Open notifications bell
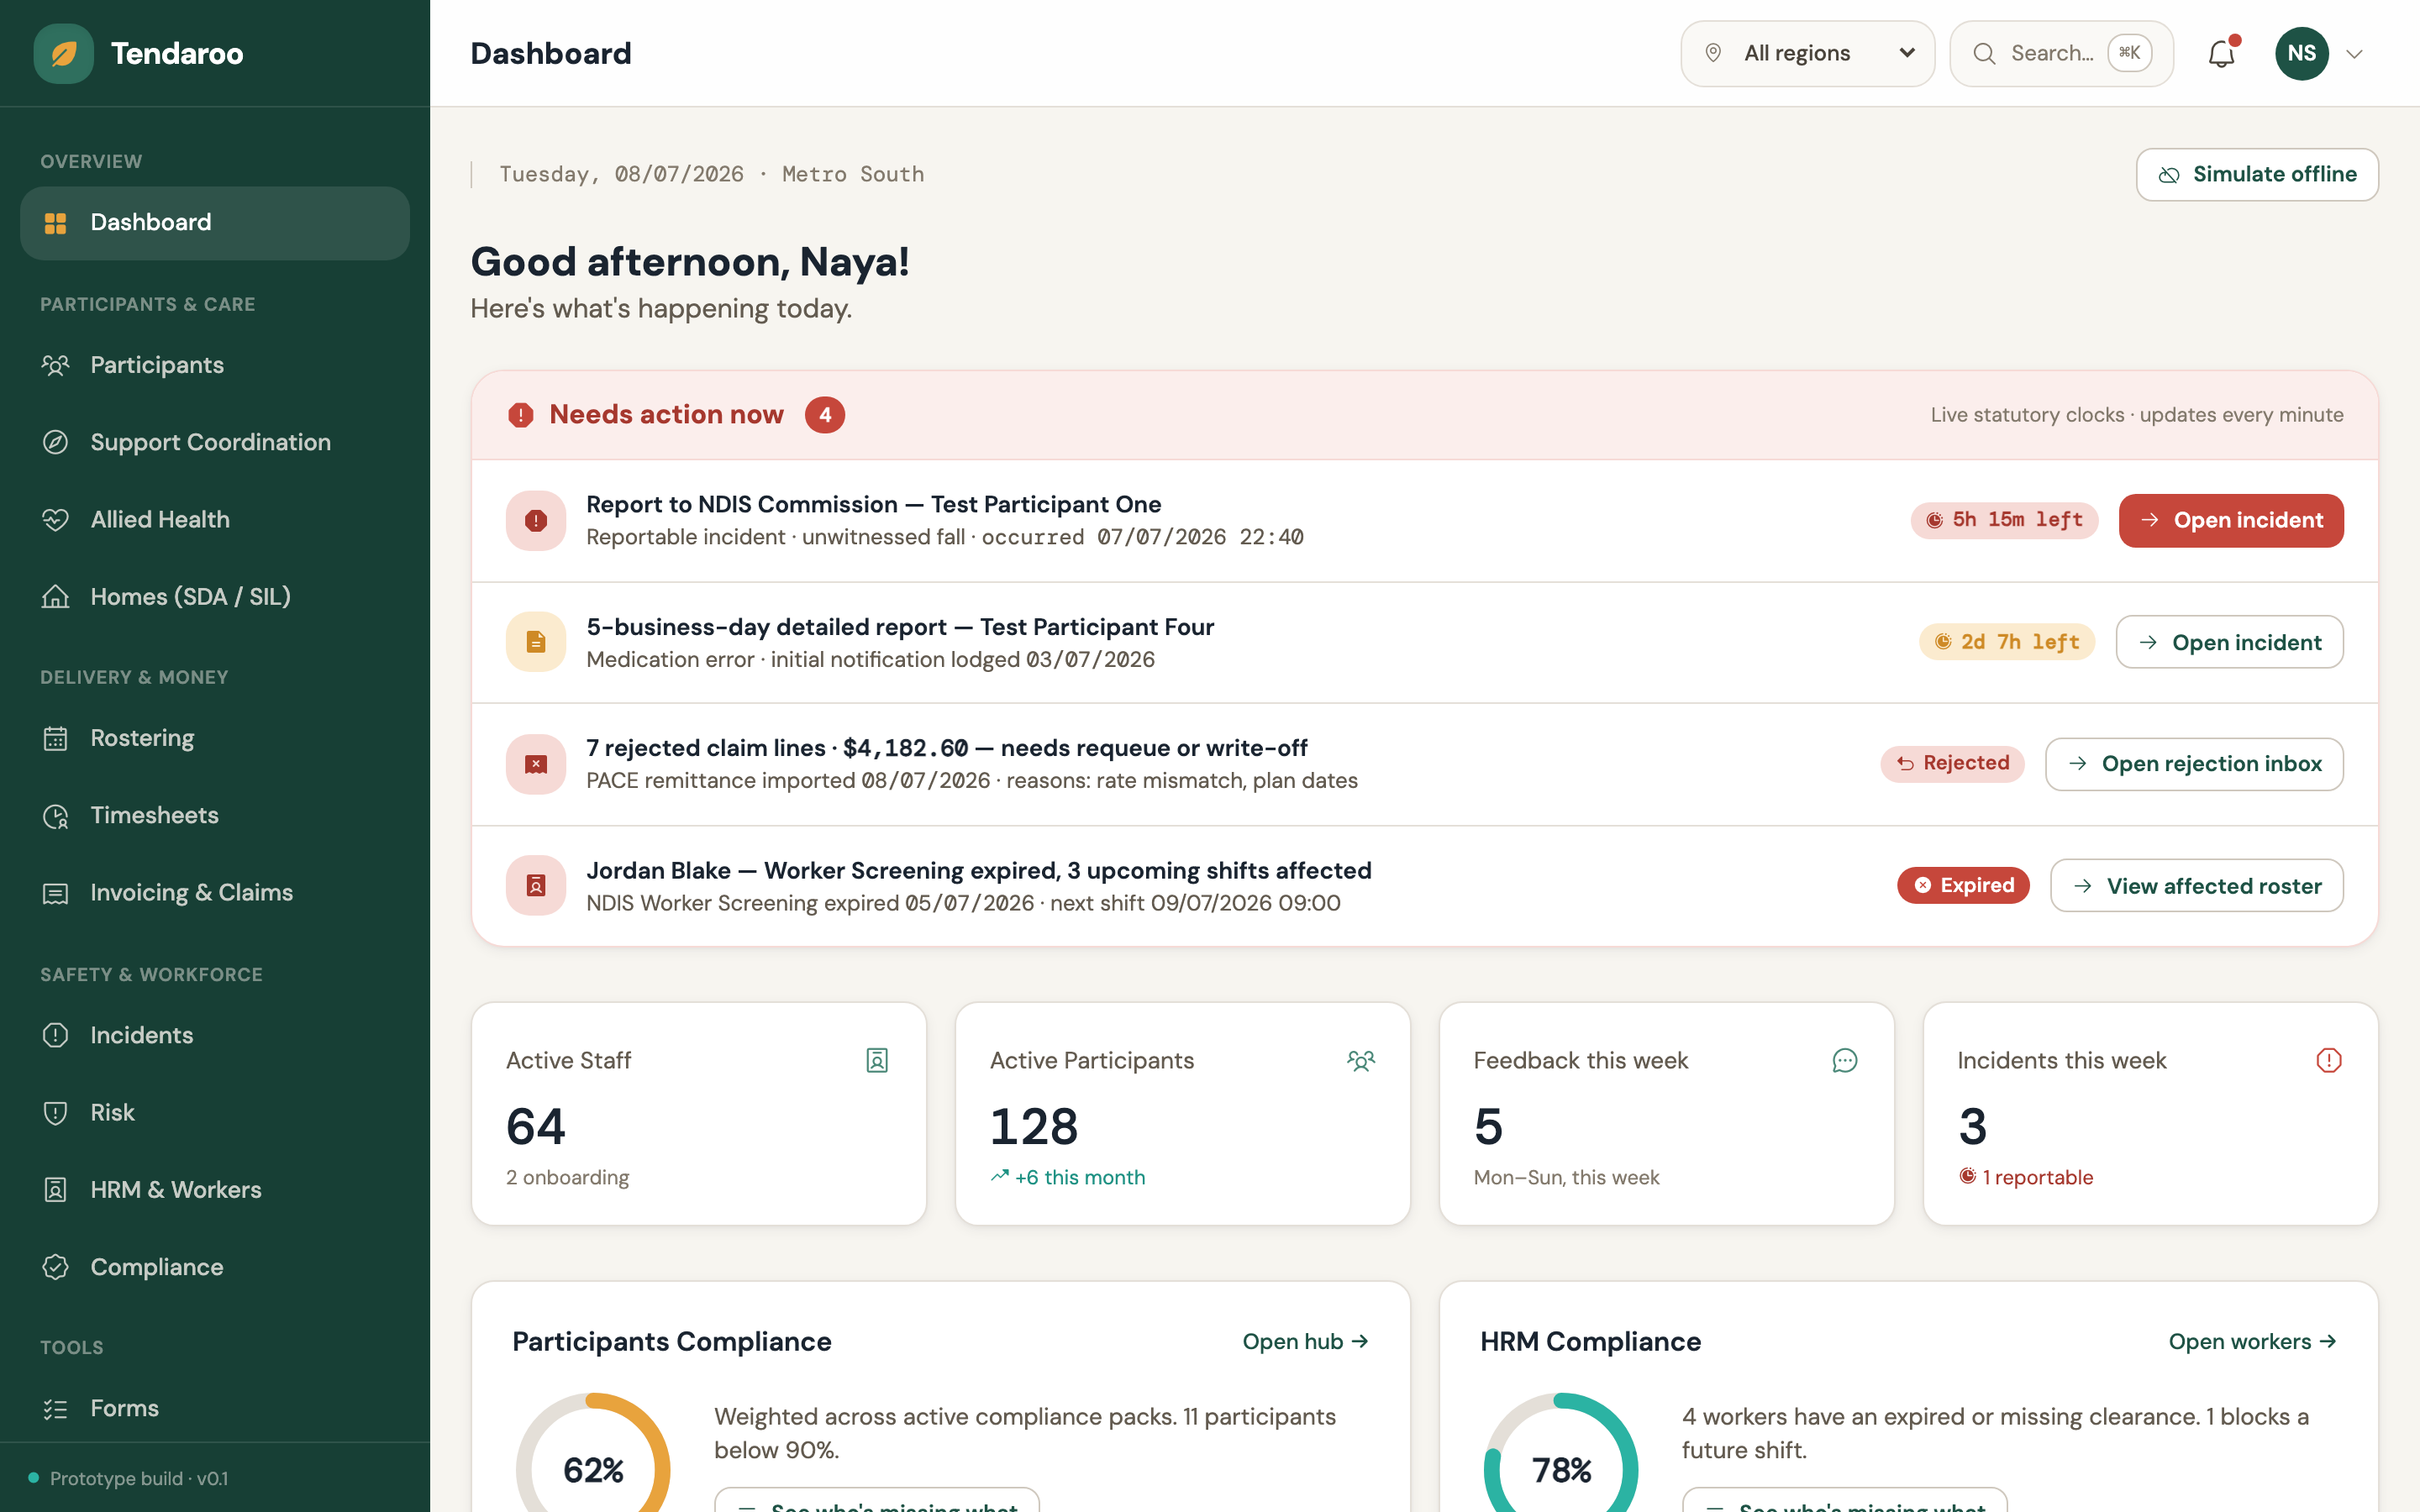2420x1512 pixels. pos(2221,53)
